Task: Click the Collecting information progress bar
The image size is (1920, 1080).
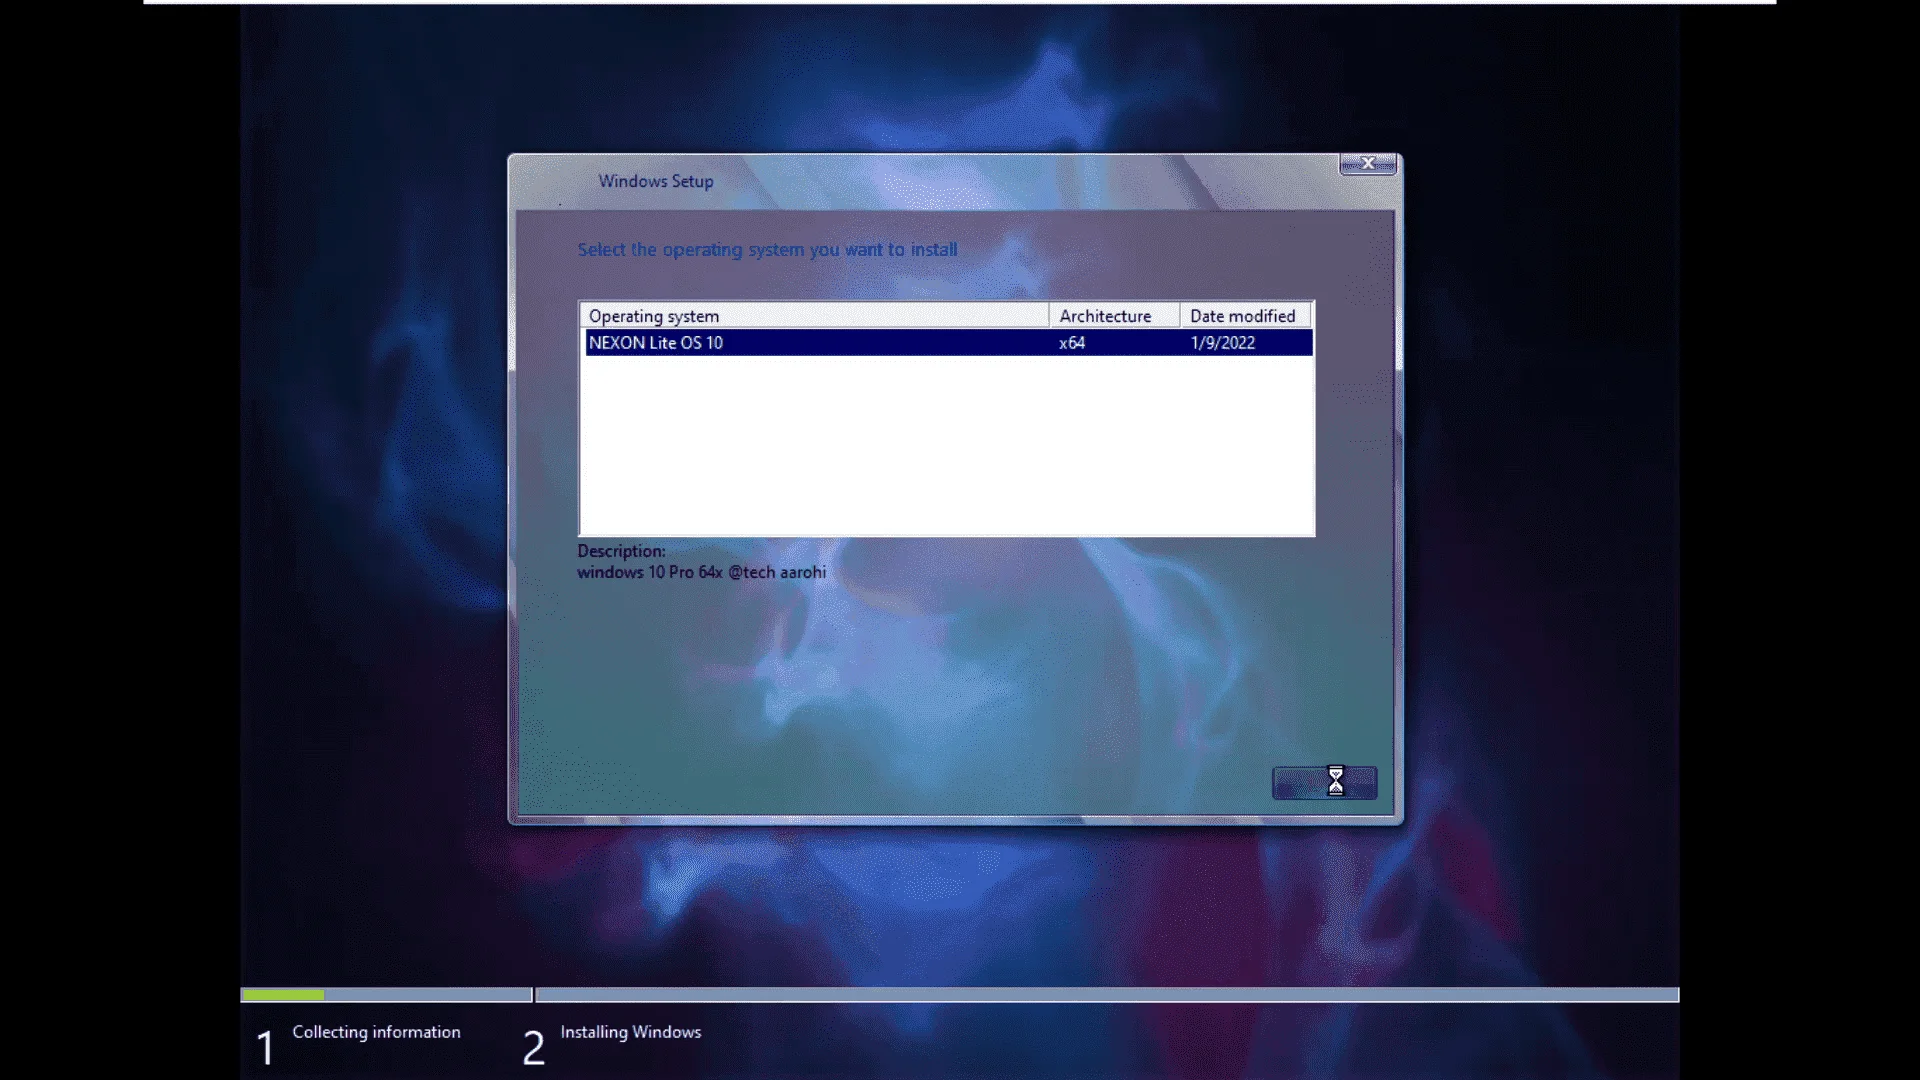Action: click(x=386, y=995)
